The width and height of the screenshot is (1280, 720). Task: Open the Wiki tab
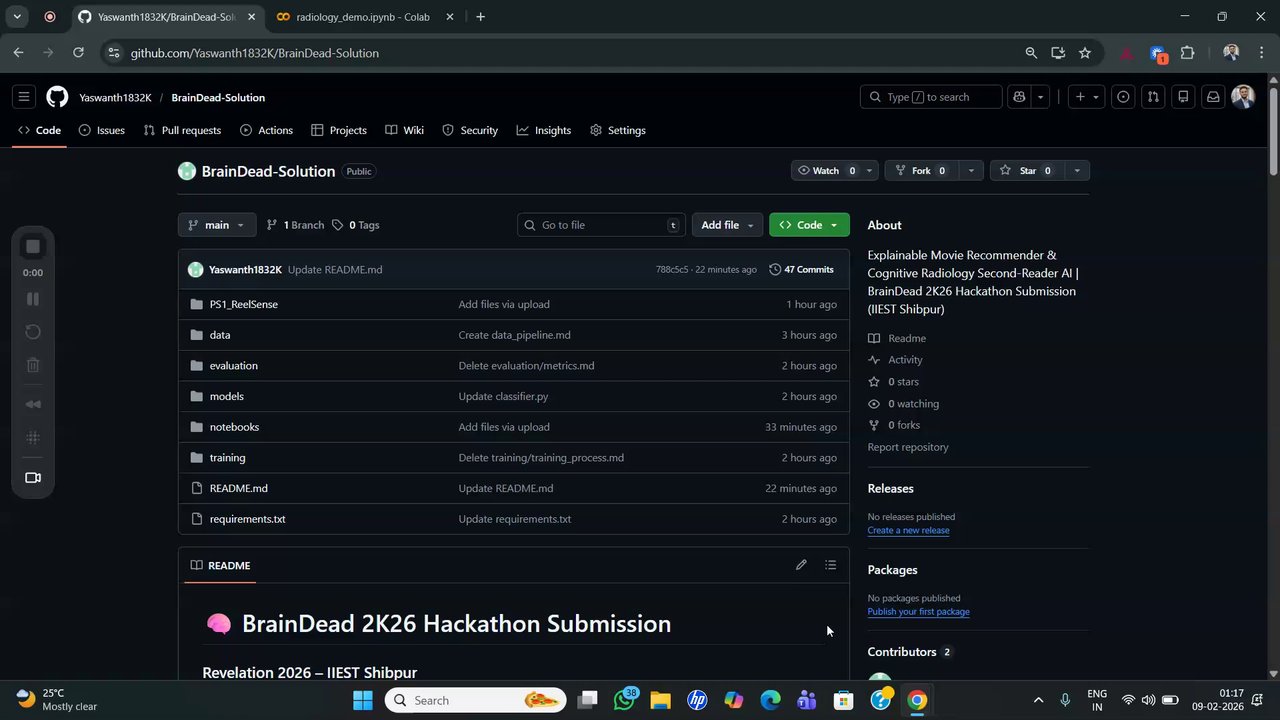point(405,130)
